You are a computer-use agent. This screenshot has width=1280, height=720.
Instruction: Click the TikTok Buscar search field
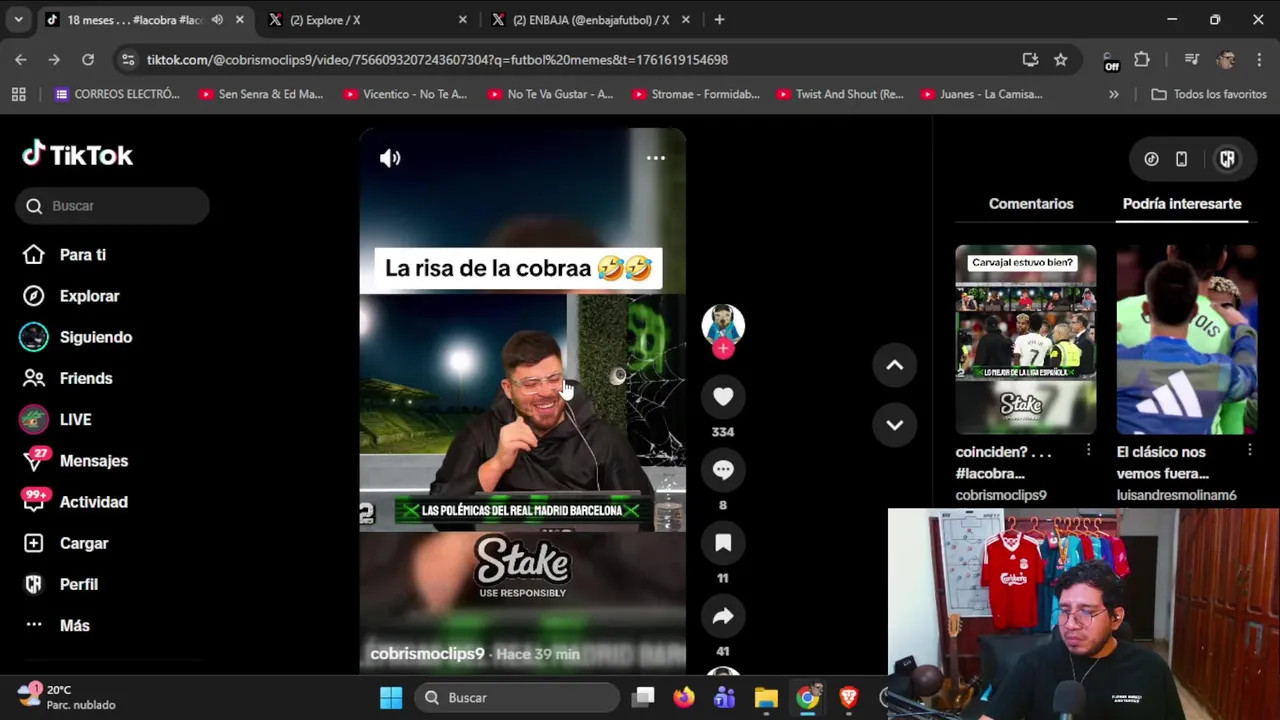(x=112, y=206)
